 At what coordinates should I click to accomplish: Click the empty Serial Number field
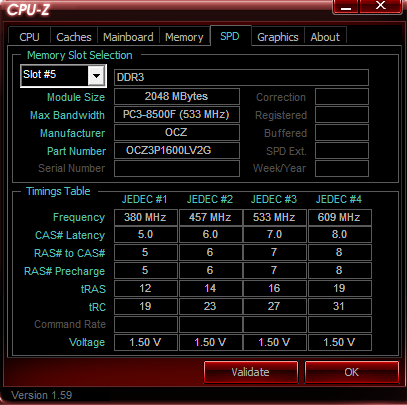[177, 168]
